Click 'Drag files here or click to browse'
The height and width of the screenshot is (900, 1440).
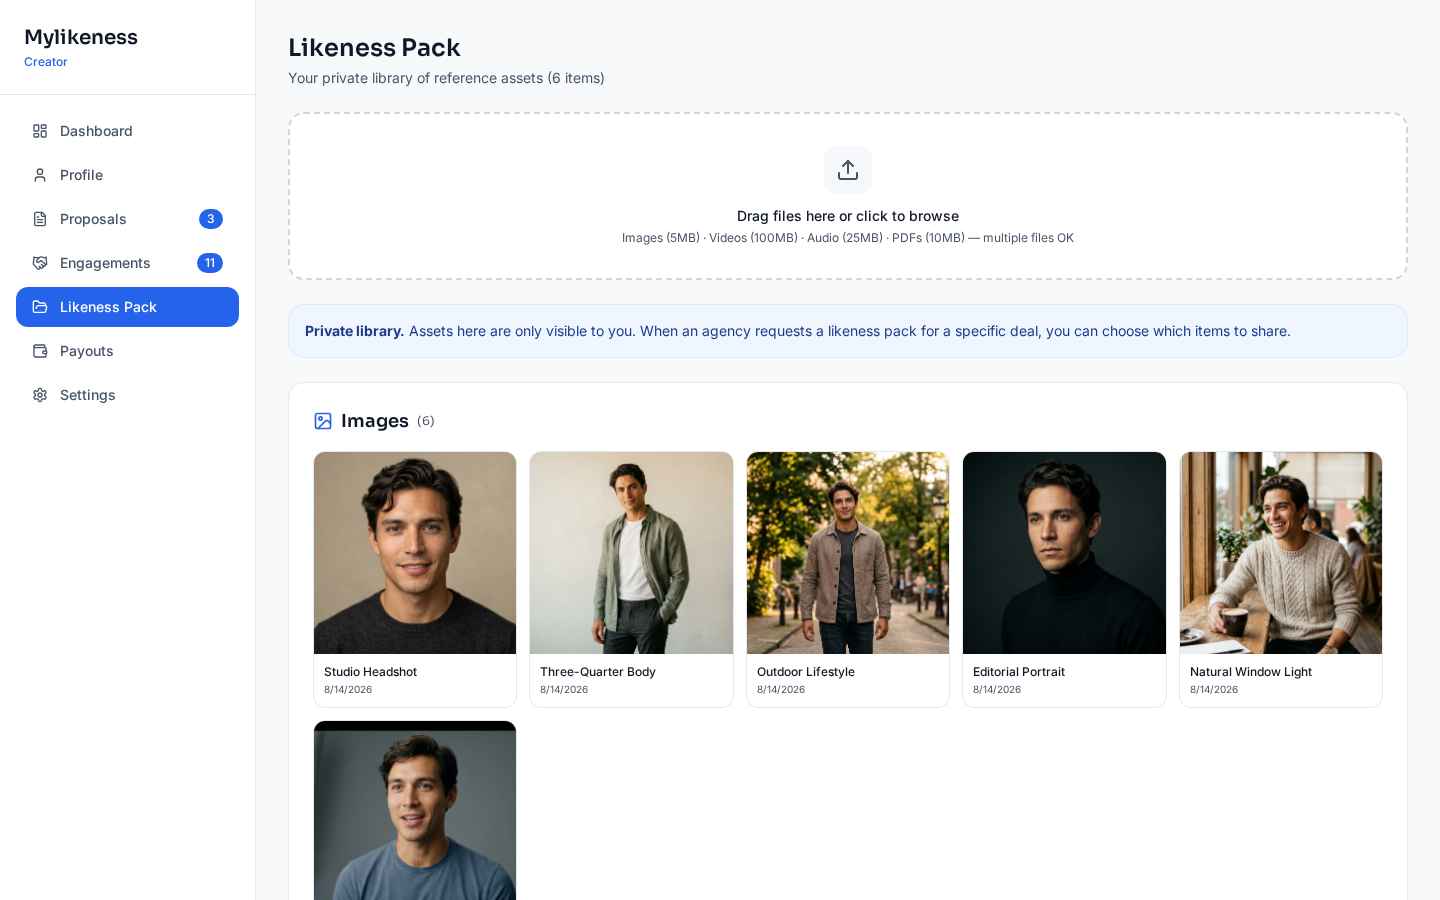coord(848,216)
